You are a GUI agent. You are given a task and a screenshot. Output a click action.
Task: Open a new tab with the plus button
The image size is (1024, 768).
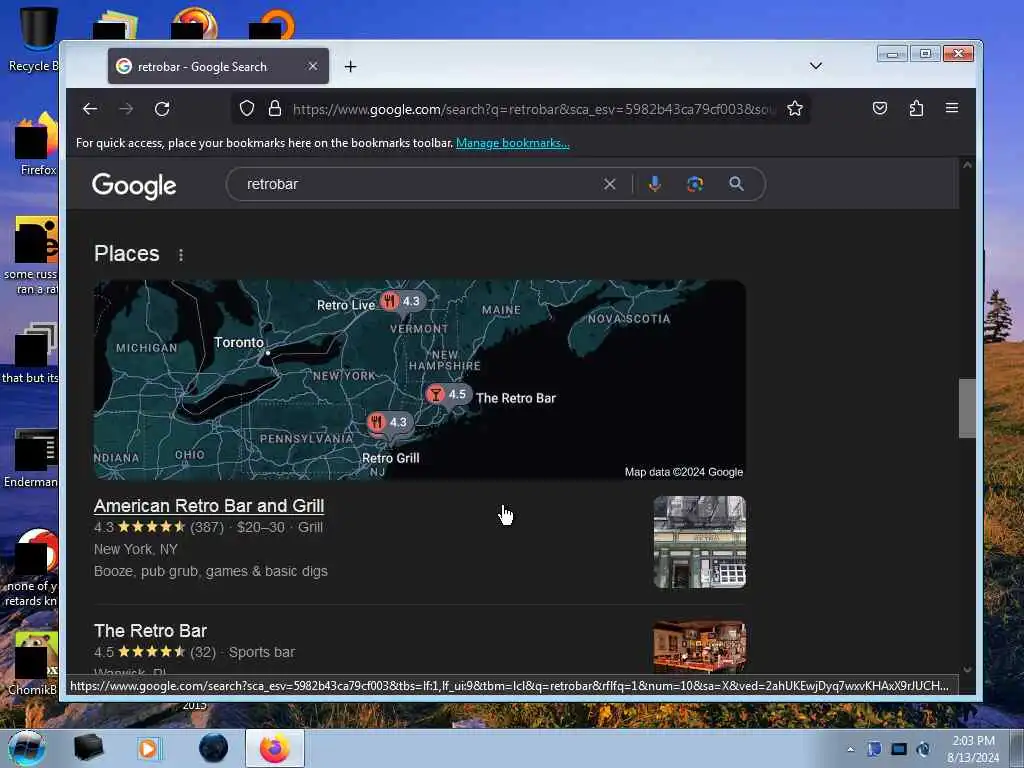pos(351,67)
